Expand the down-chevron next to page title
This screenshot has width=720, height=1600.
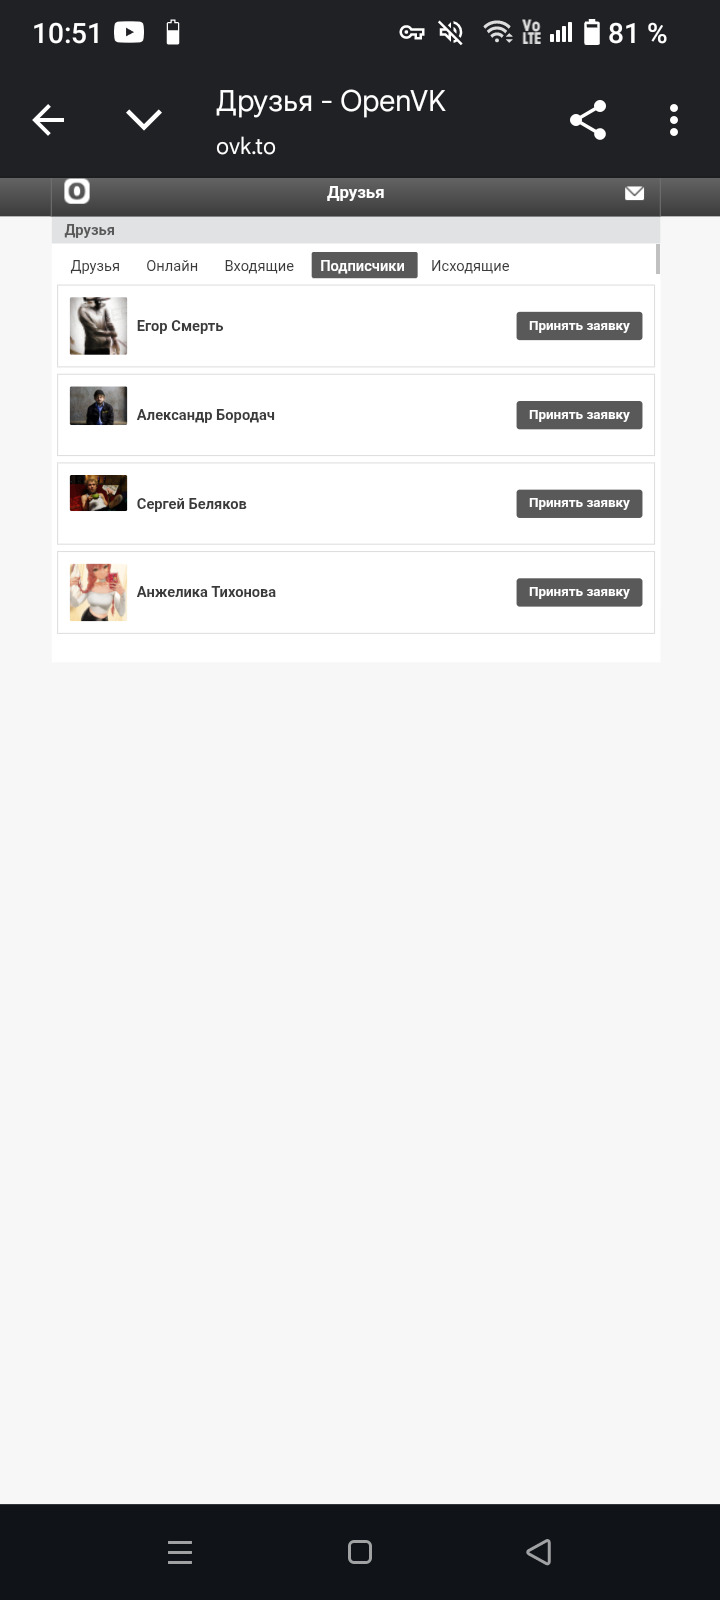144,120
